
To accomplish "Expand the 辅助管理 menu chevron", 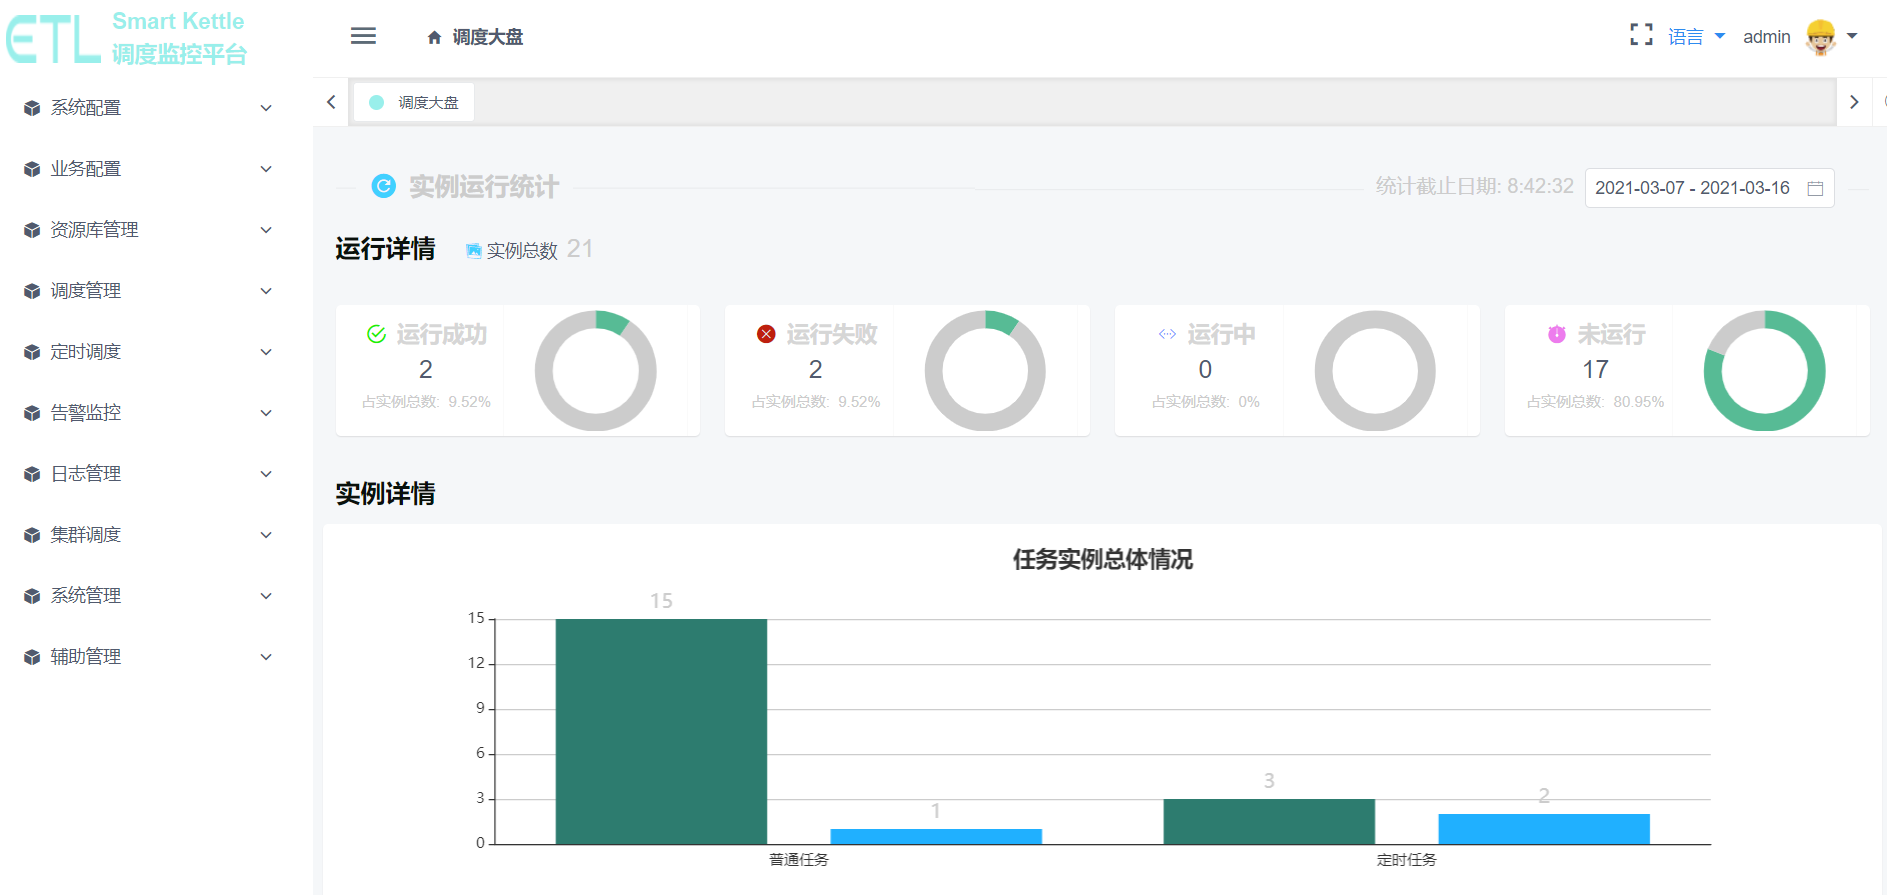I will [x=266, y=657].
